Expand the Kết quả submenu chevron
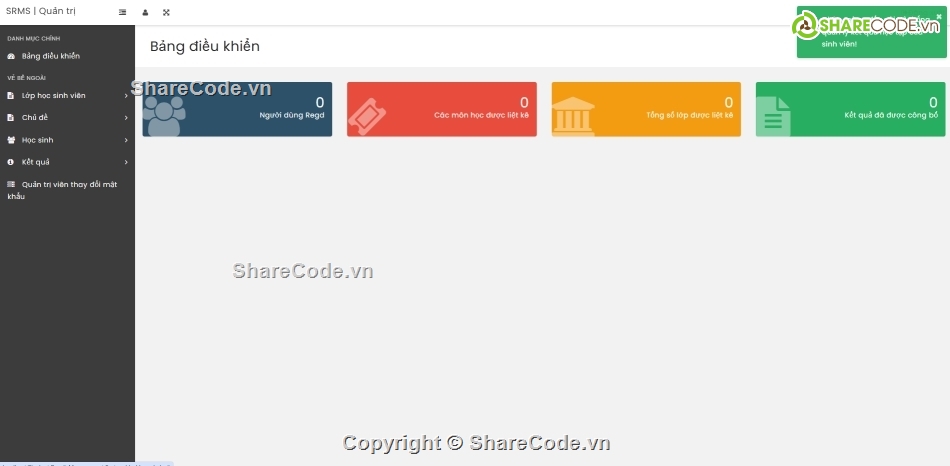The height and width of the screenshot is (466, 950). [x=126, y=162]
